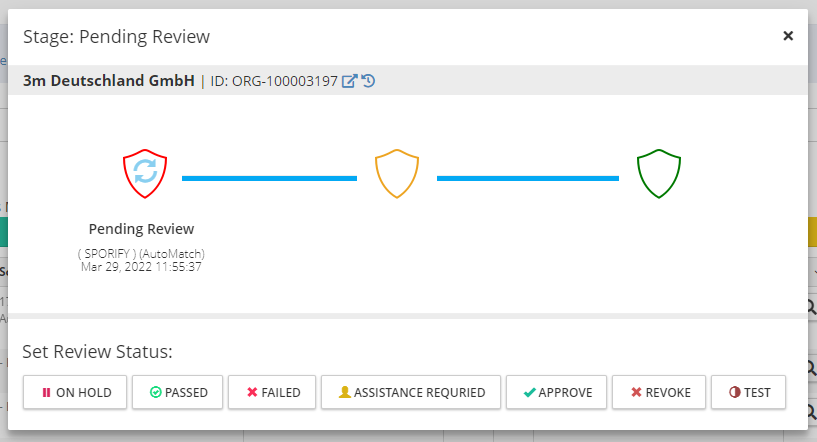Select the green final stage shield
This screenshot has height=442, width=817.
coord(659,174)
